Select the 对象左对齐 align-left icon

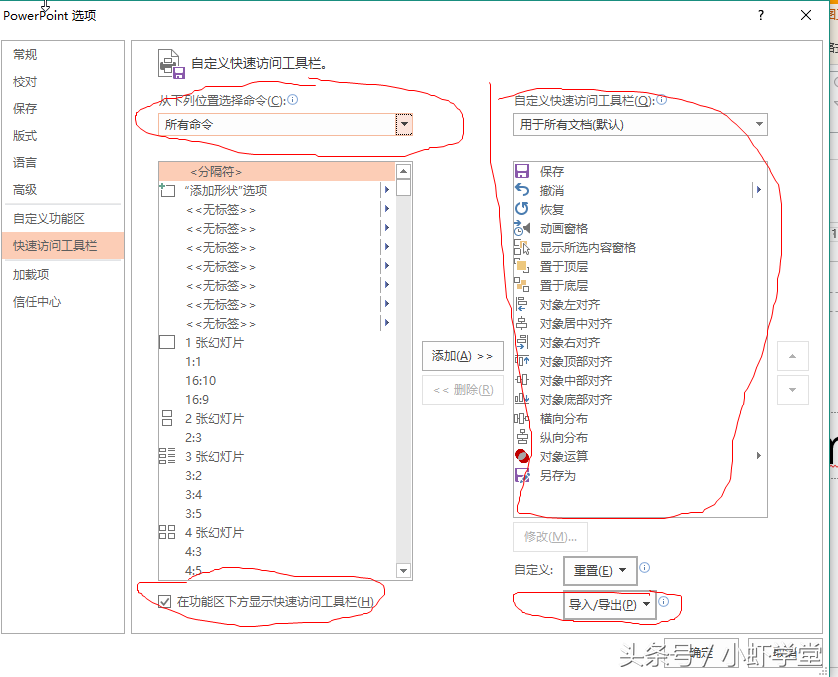tap(522, 304)
